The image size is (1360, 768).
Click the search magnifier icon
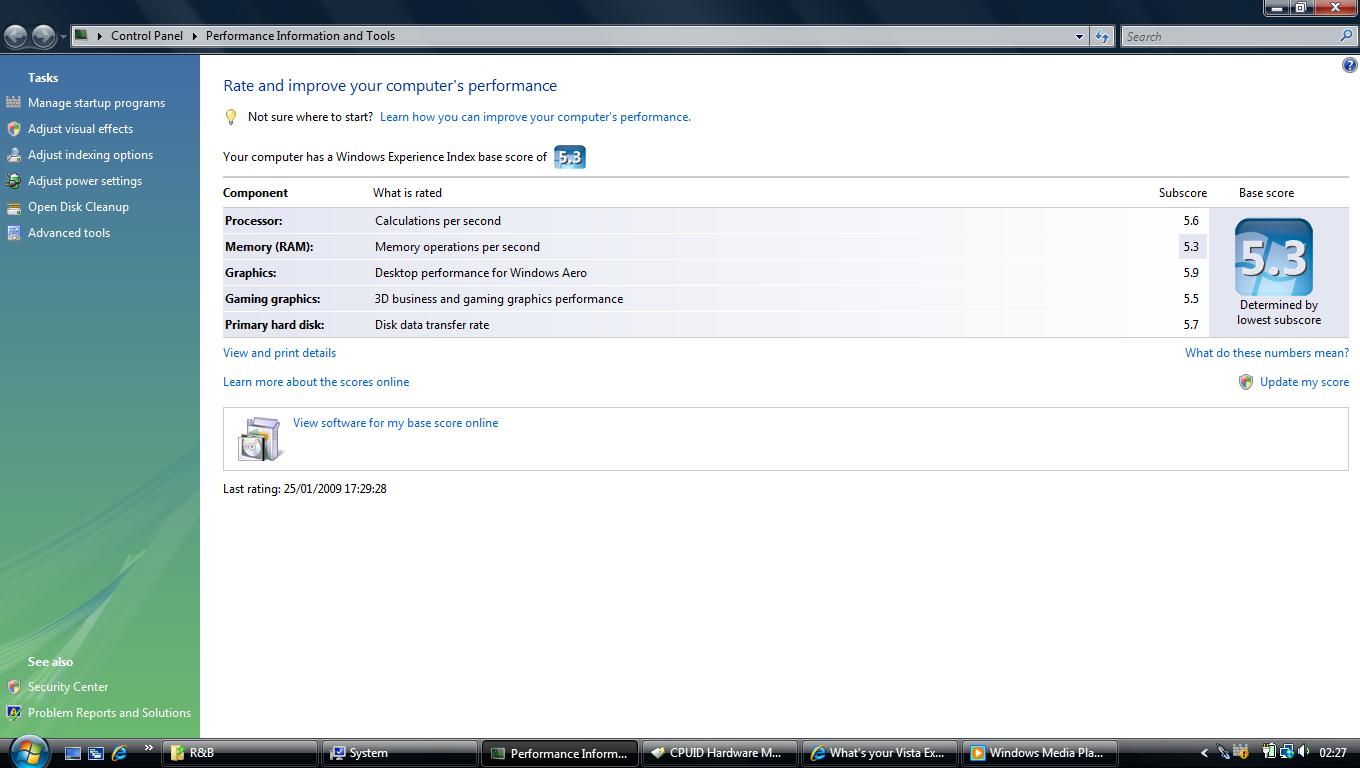point(1346,36)
